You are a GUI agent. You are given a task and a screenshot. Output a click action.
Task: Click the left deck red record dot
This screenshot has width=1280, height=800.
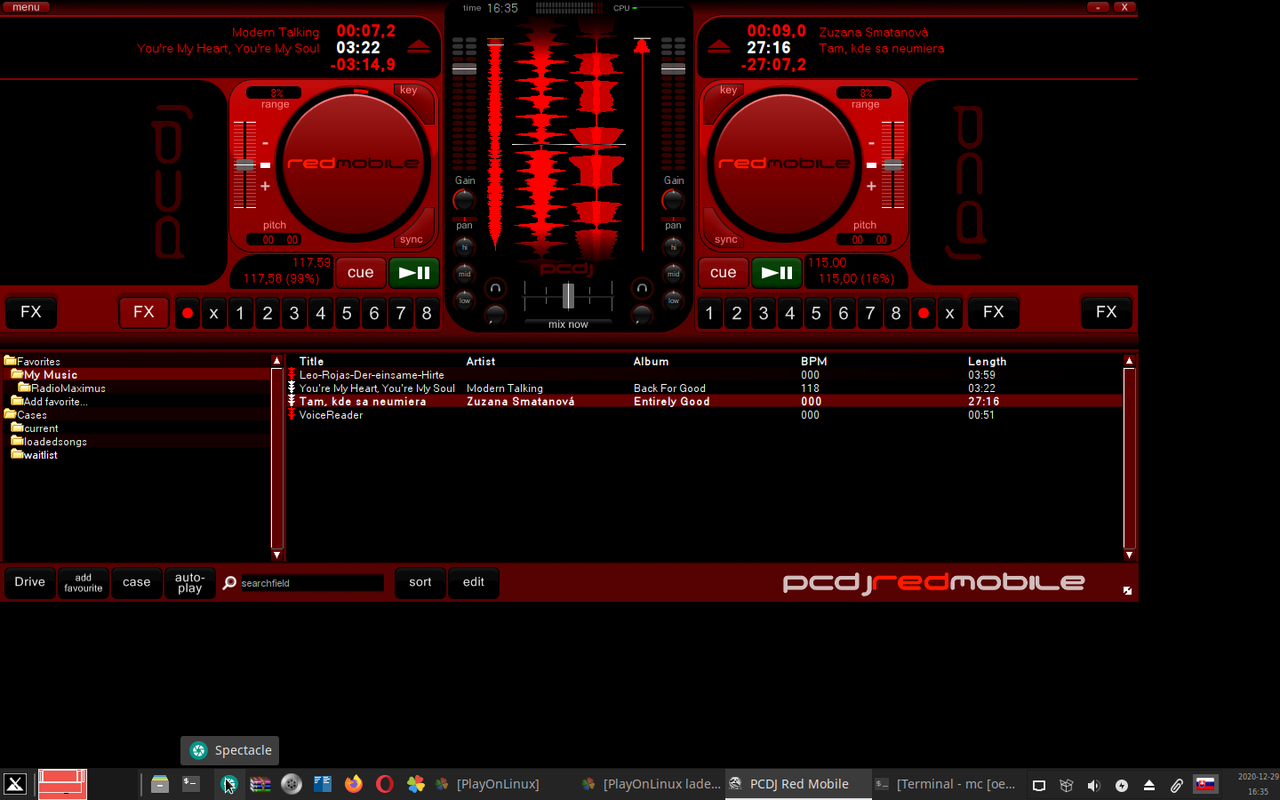187,314
